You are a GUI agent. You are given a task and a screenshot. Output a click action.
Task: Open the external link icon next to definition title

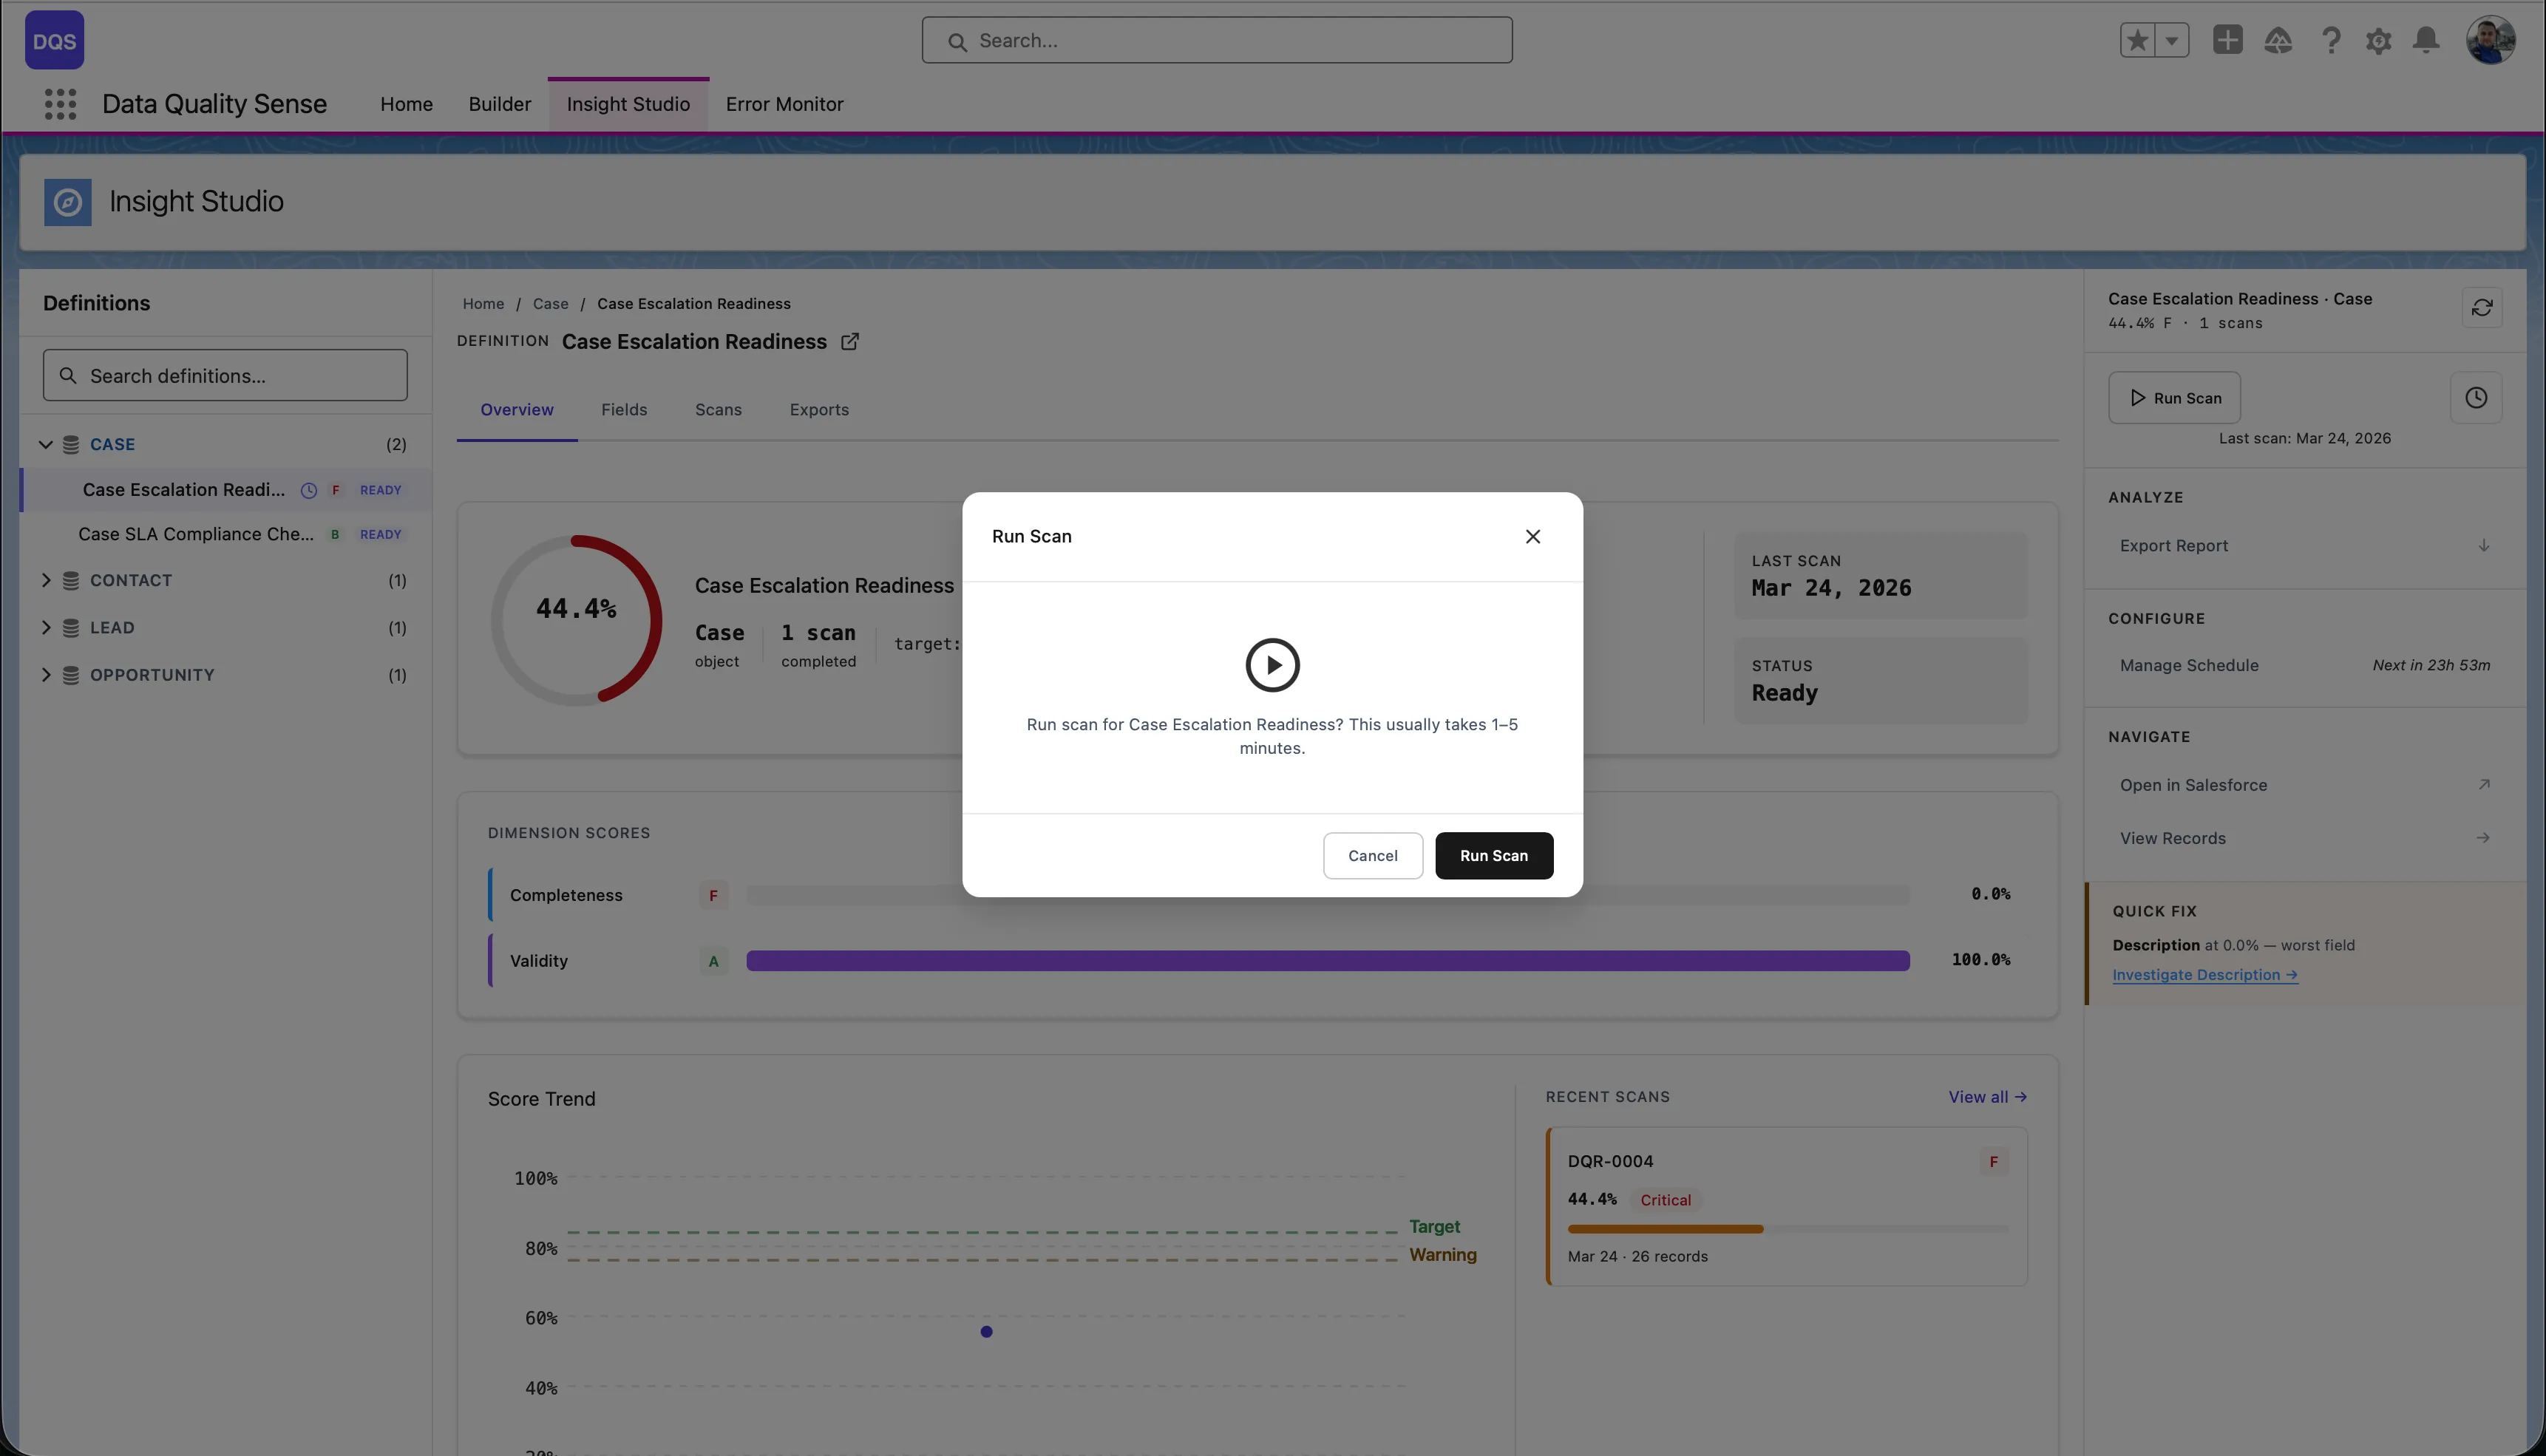tap(850, 341)
